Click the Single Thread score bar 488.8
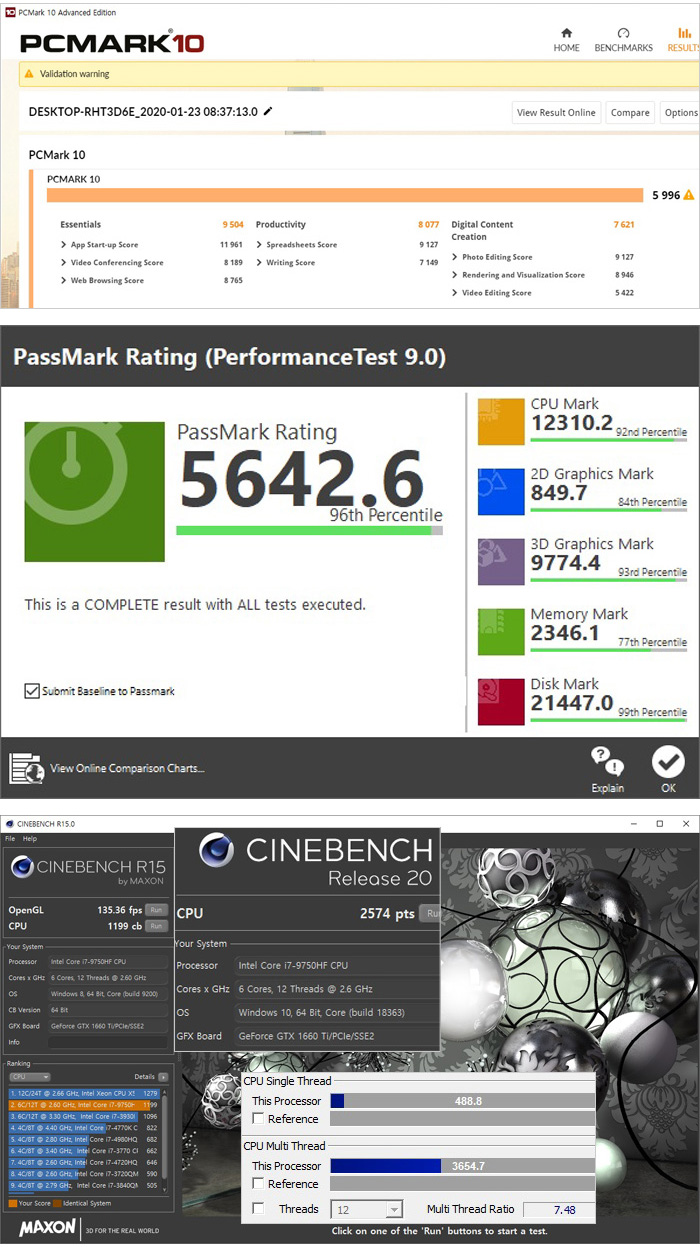This screenshot has width=700, height=1247. click(462, 1101)
